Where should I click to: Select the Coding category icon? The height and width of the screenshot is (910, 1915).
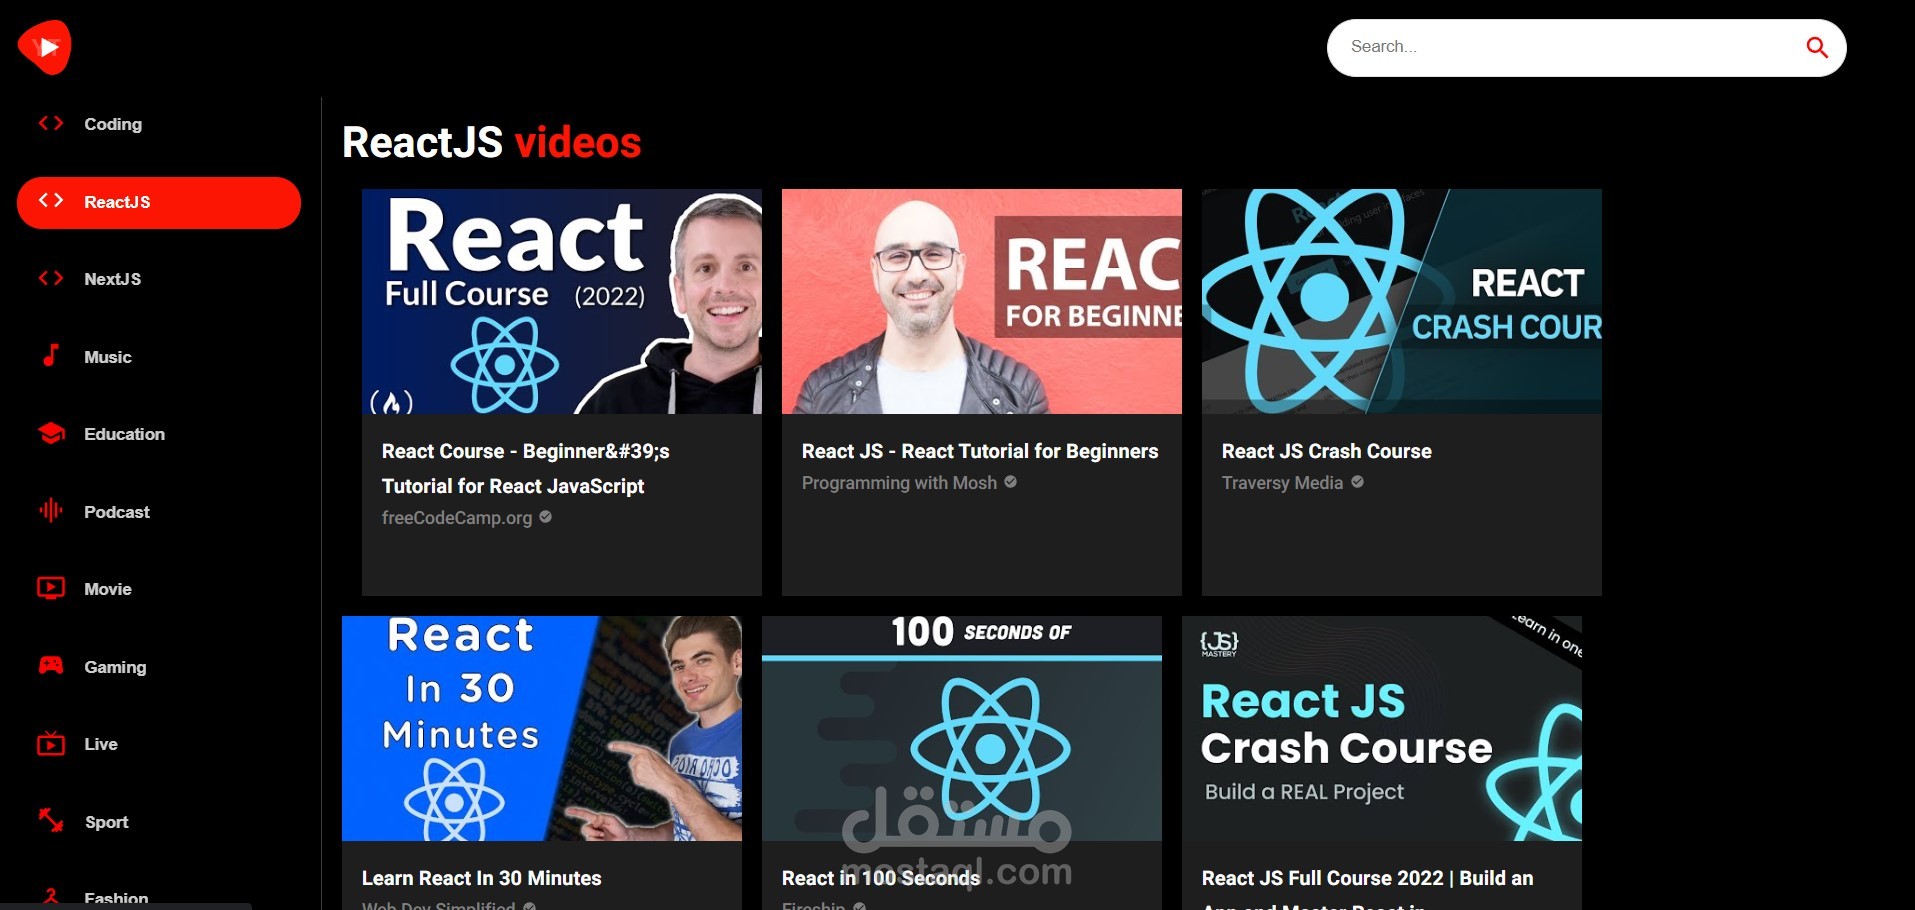tap(51, 124)
